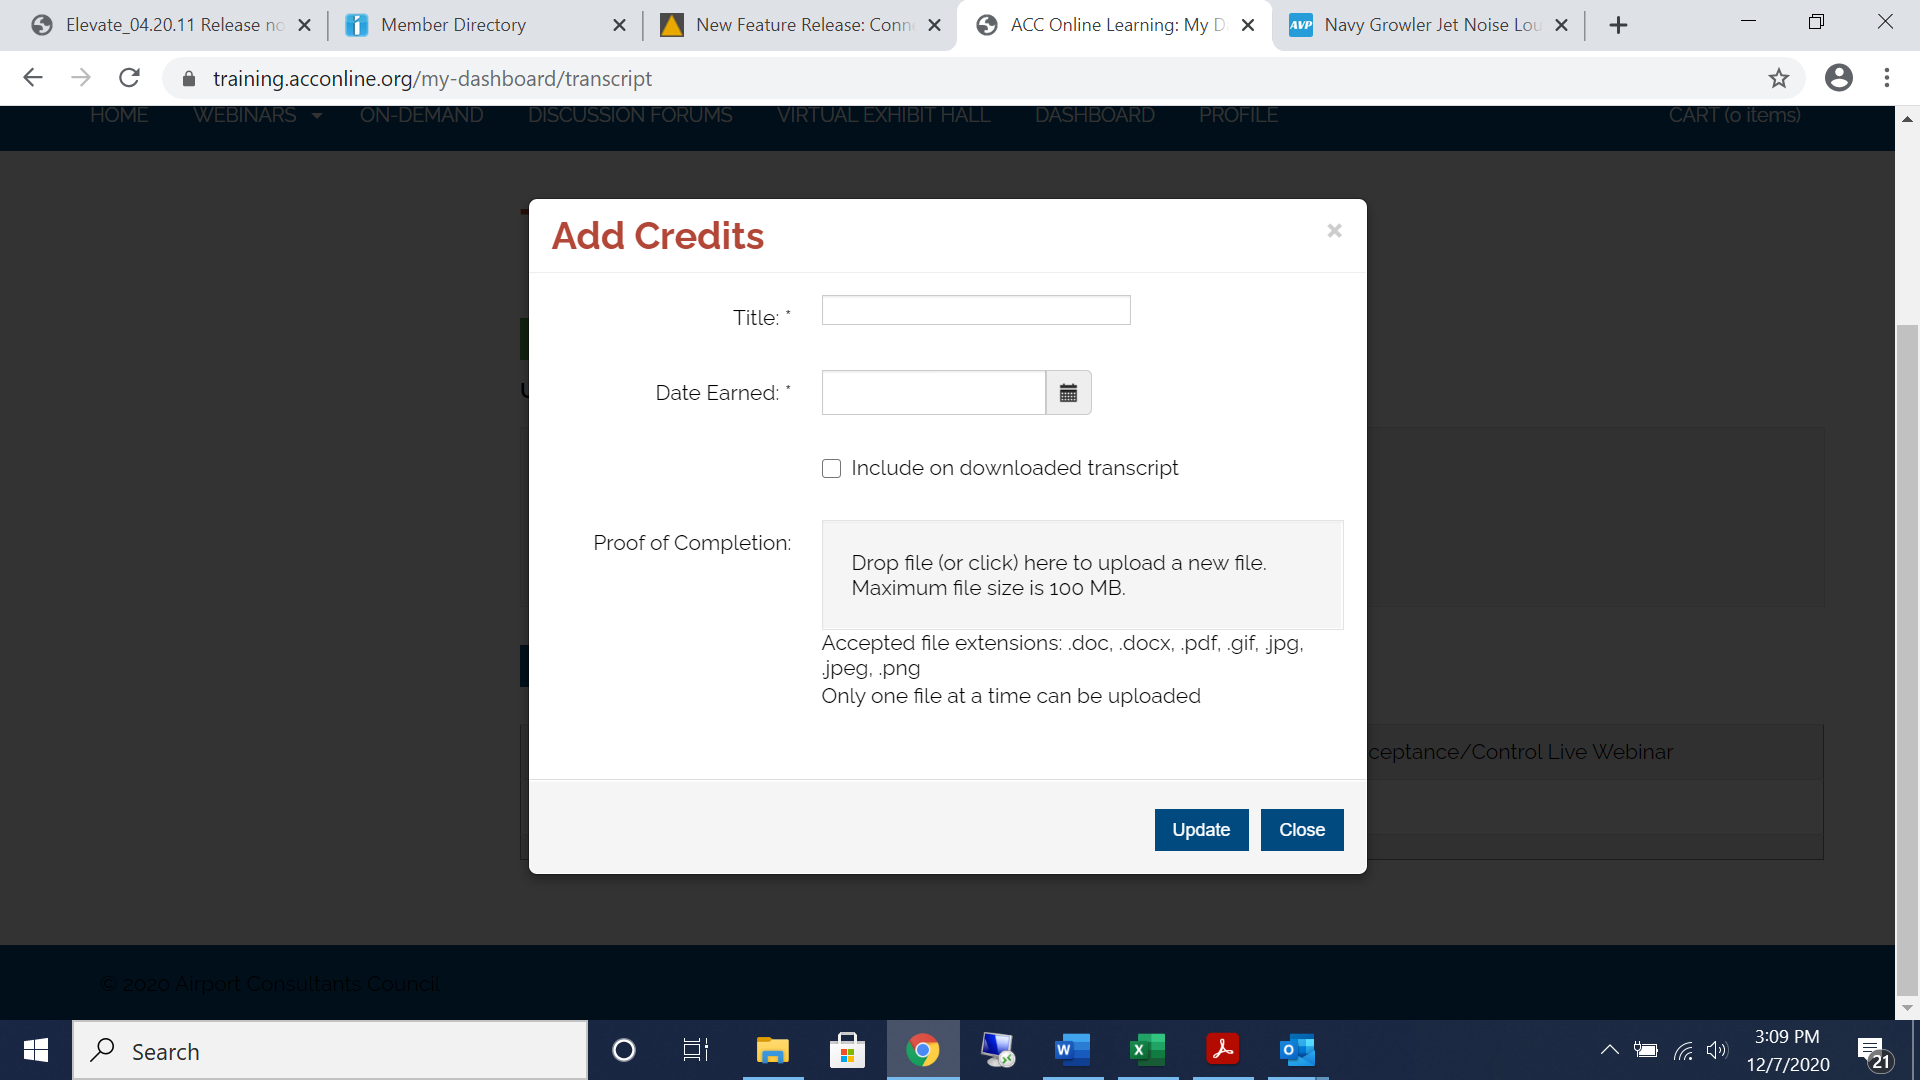1920x1080 pixels.
Task: Switch to the New Feature Release tab
Action: click(x=803, y=25)
